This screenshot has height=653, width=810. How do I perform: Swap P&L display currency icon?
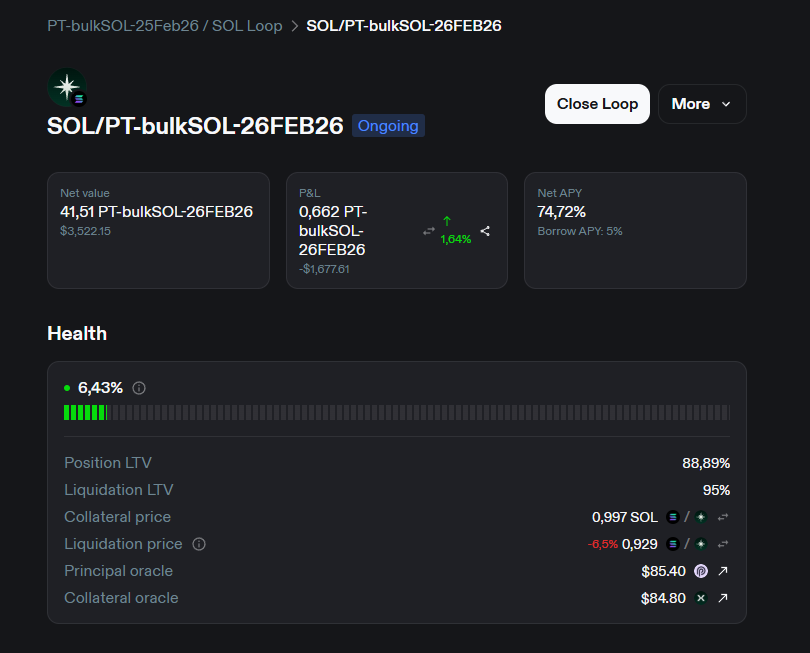429,231
